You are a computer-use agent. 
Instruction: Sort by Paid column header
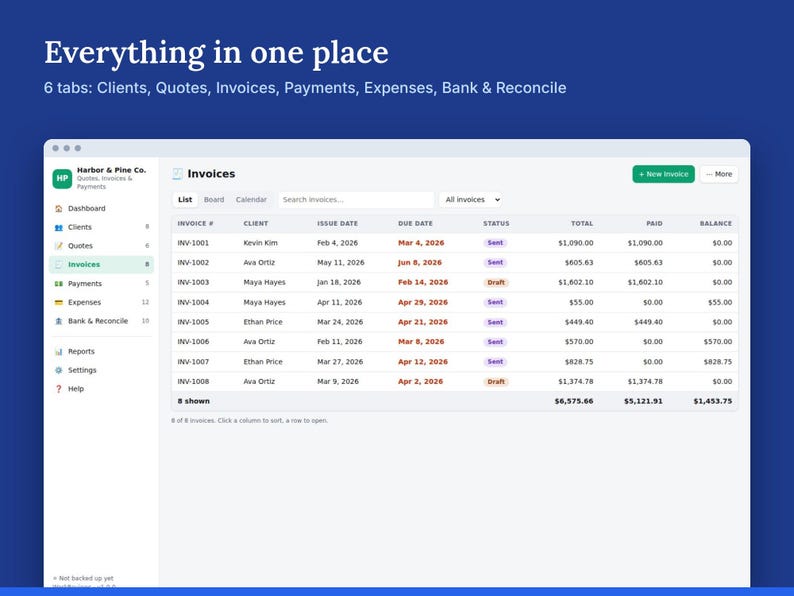pyautogui.click(x=654, y=223)
